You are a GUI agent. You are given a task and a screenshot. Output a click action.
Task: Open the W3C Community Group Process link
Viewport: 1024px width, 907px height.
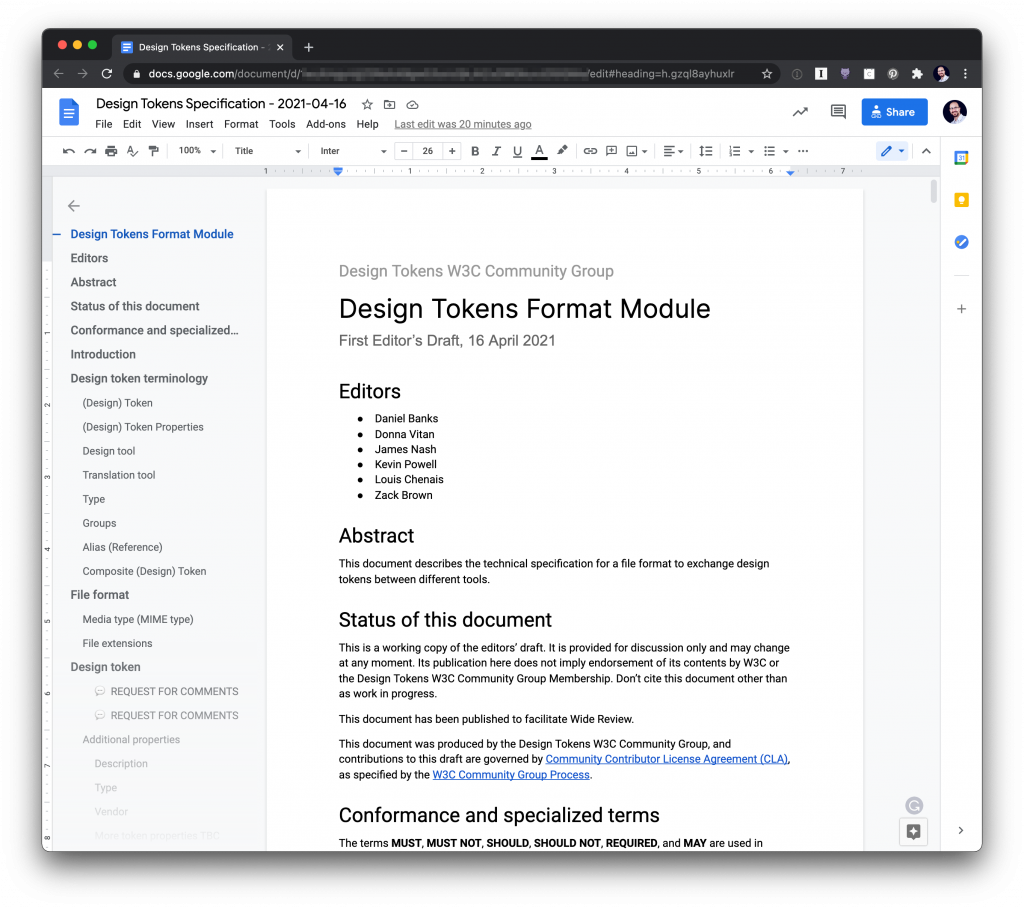pyautogui.click(x=511, y=775)
